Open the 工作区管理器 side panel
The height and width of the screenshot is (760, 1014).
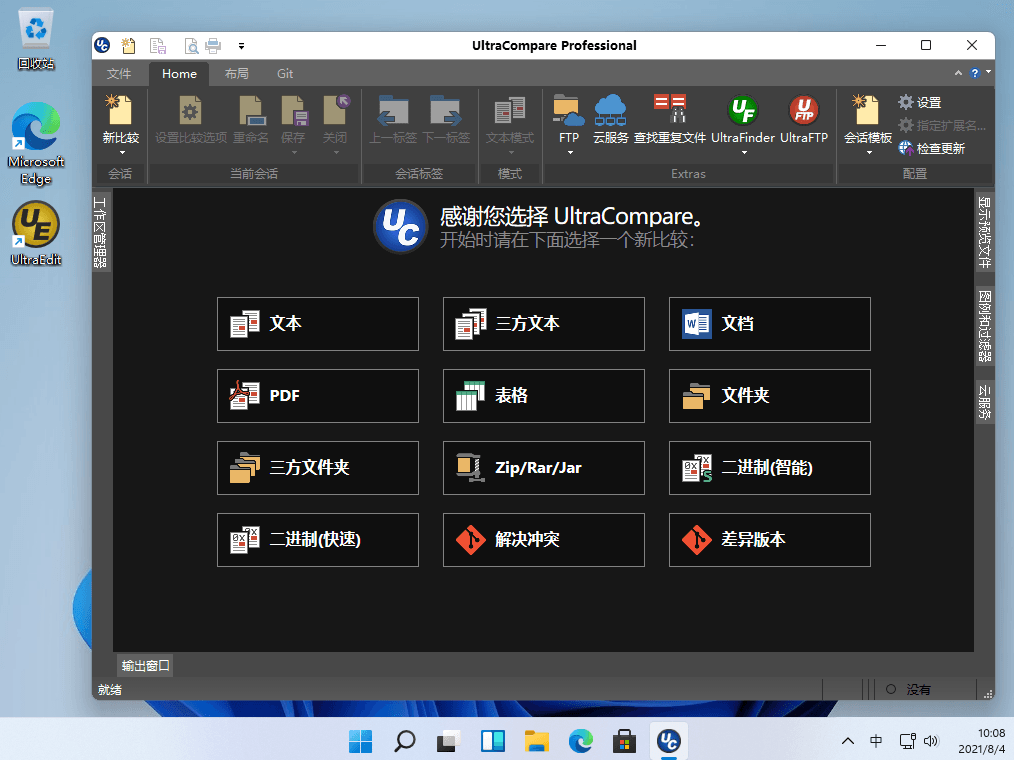(100, 232)
